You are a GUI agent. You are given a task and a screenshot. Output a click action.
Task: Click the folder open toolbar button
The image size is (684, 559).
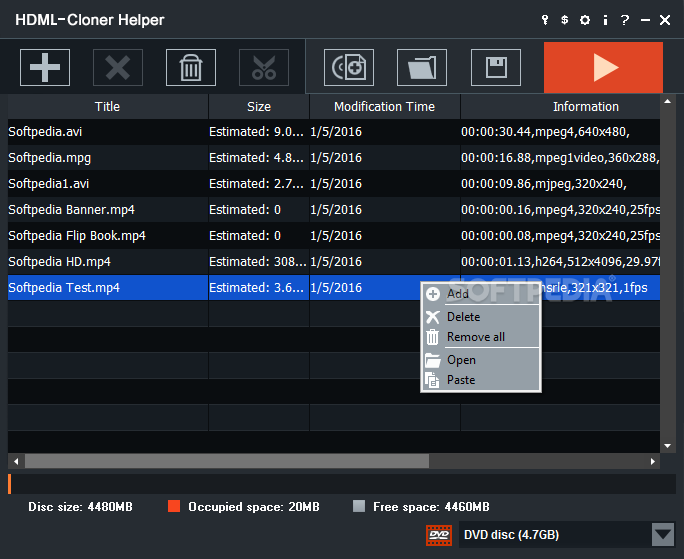422,67
